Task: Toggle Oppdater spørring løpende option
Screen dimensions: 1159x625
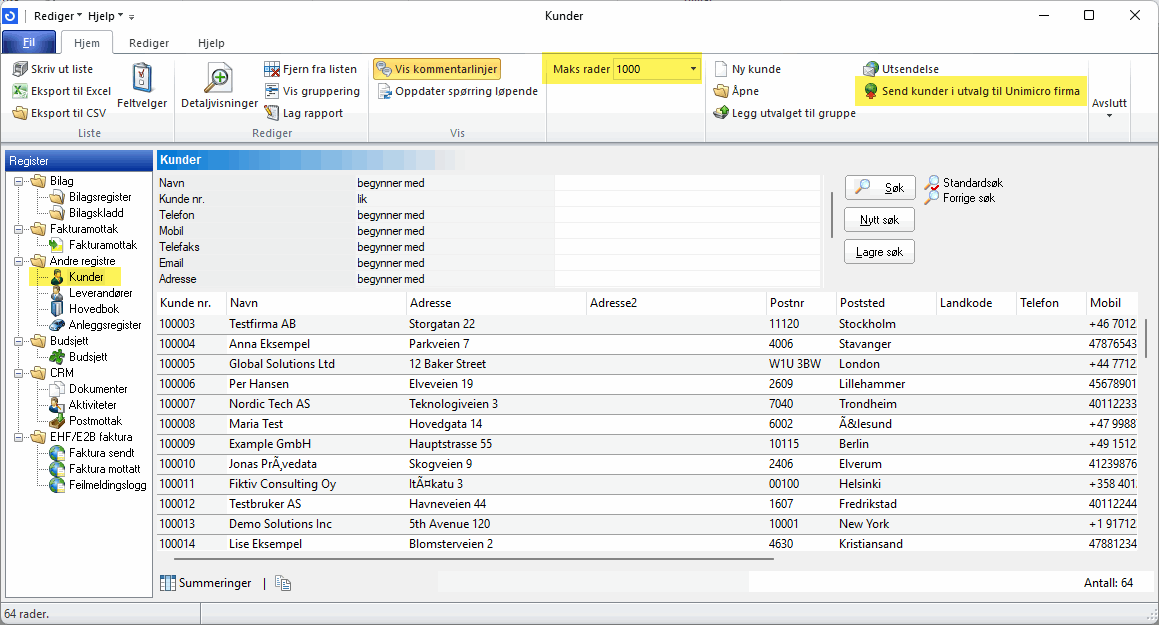Action: [458, 91]
